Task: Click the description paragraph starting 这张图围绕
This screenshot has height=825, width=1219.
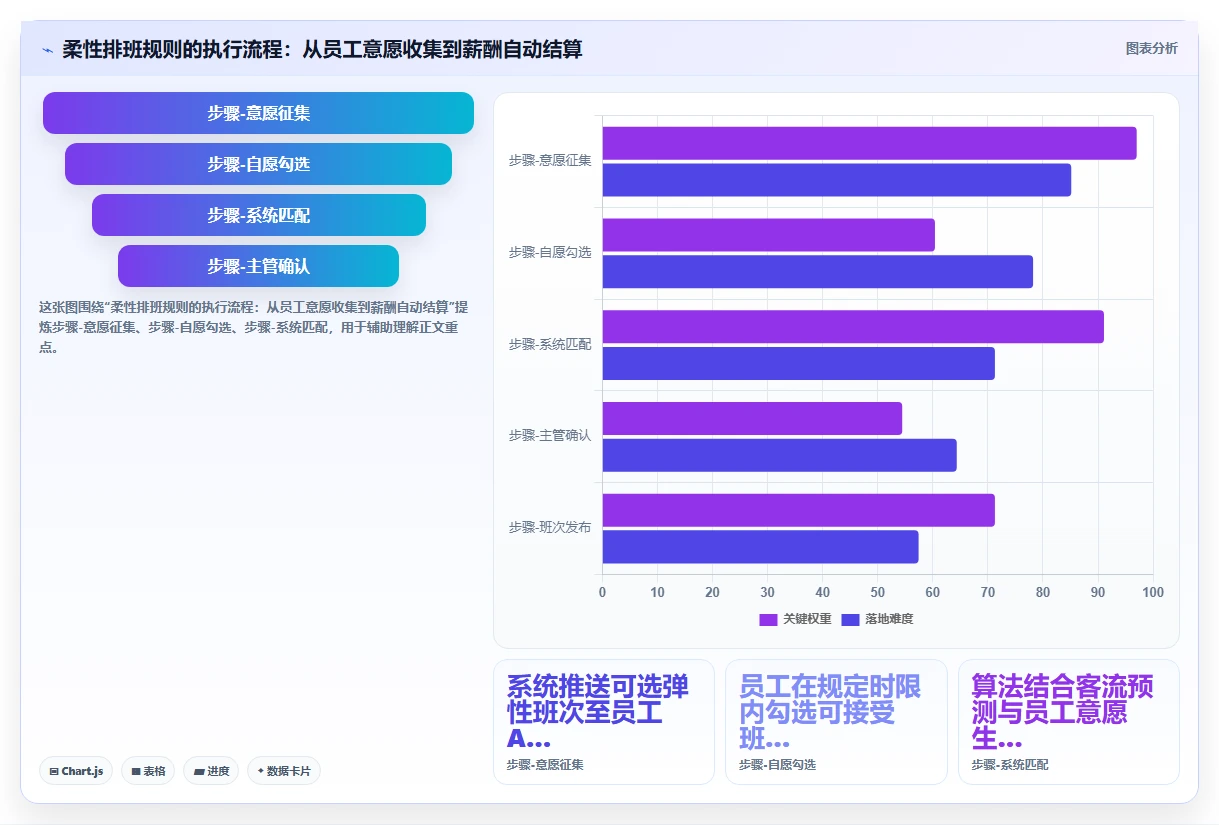Action: 254,327
